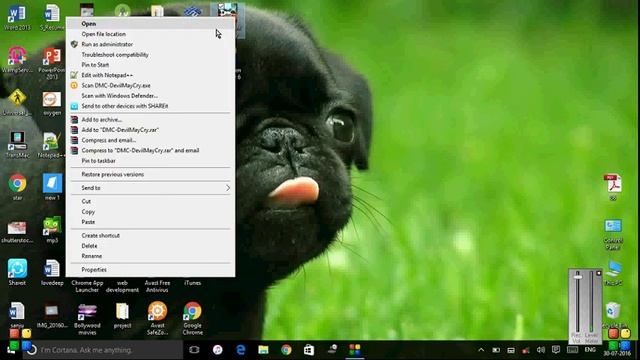Select Pin to taskbar

coord(150,161)
